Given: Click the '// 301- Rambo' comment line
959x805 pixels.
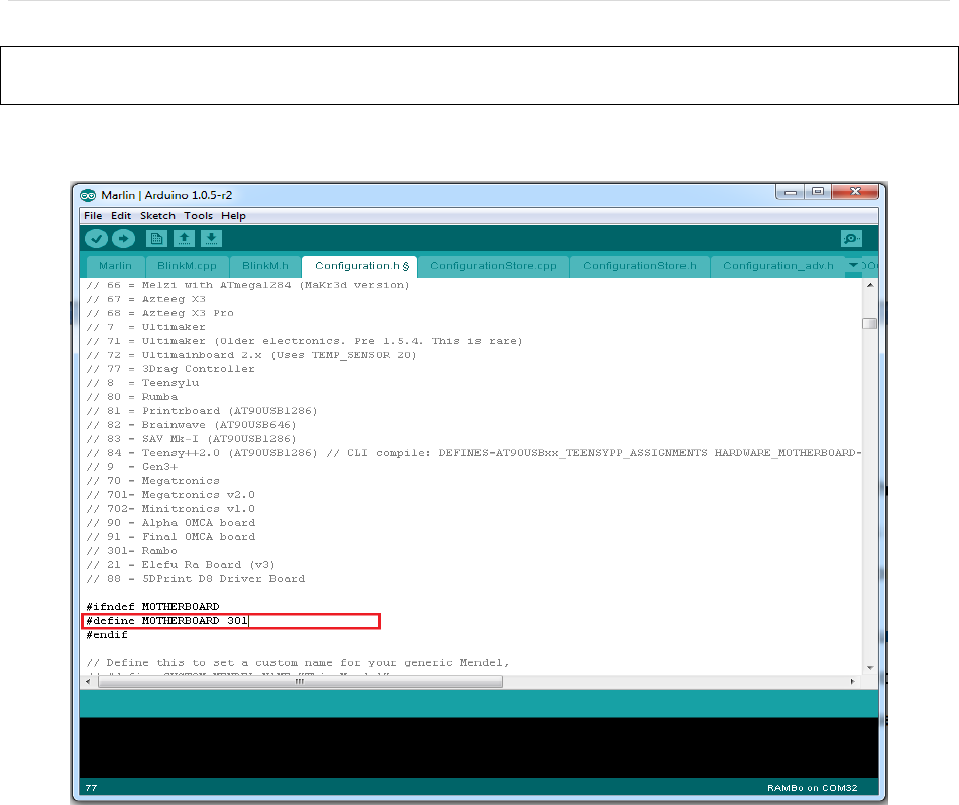Looking at the screenshot, I should [132, 551].
